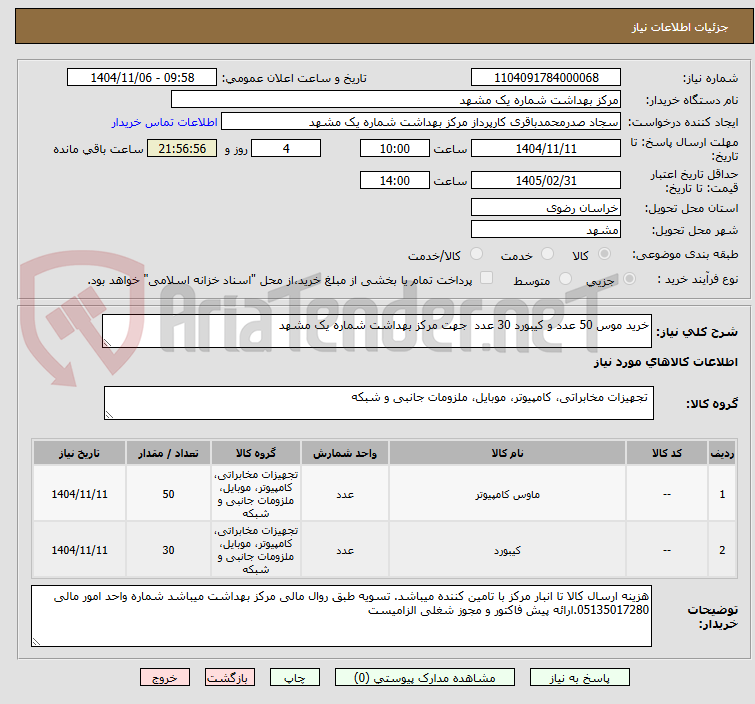755x704 pixels.
Task: Click the تاریخ نیاز column header
Action: (x=79, y=453)
